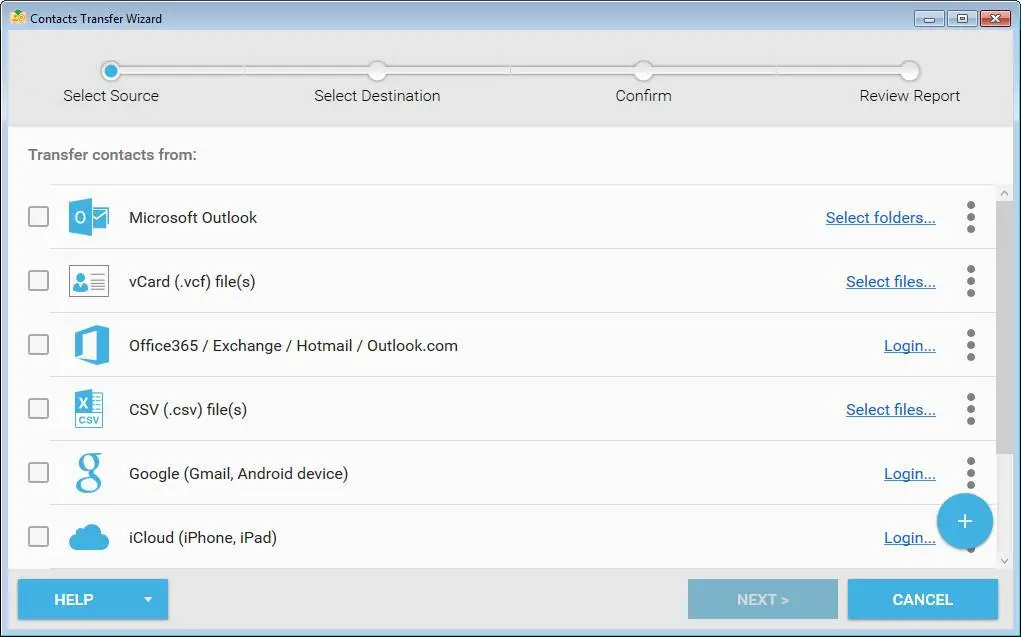This screenshot has height=637, width=1021.
Task: Maximize the Contacts Transfer Wizard window
Action: pyautogui.click(x=962, y=18)
